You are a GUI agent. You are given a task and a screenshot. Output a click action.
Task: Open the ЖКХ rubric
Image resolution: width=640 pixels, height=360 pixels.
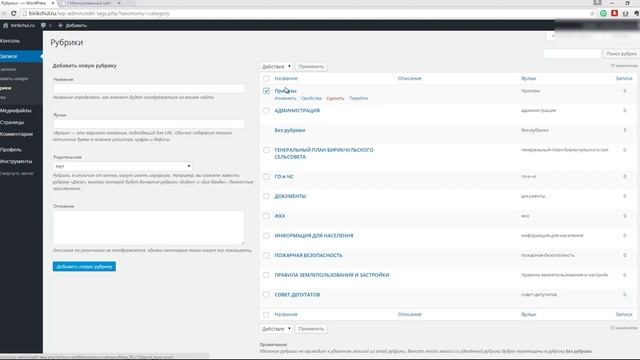(x=280, y=216)
